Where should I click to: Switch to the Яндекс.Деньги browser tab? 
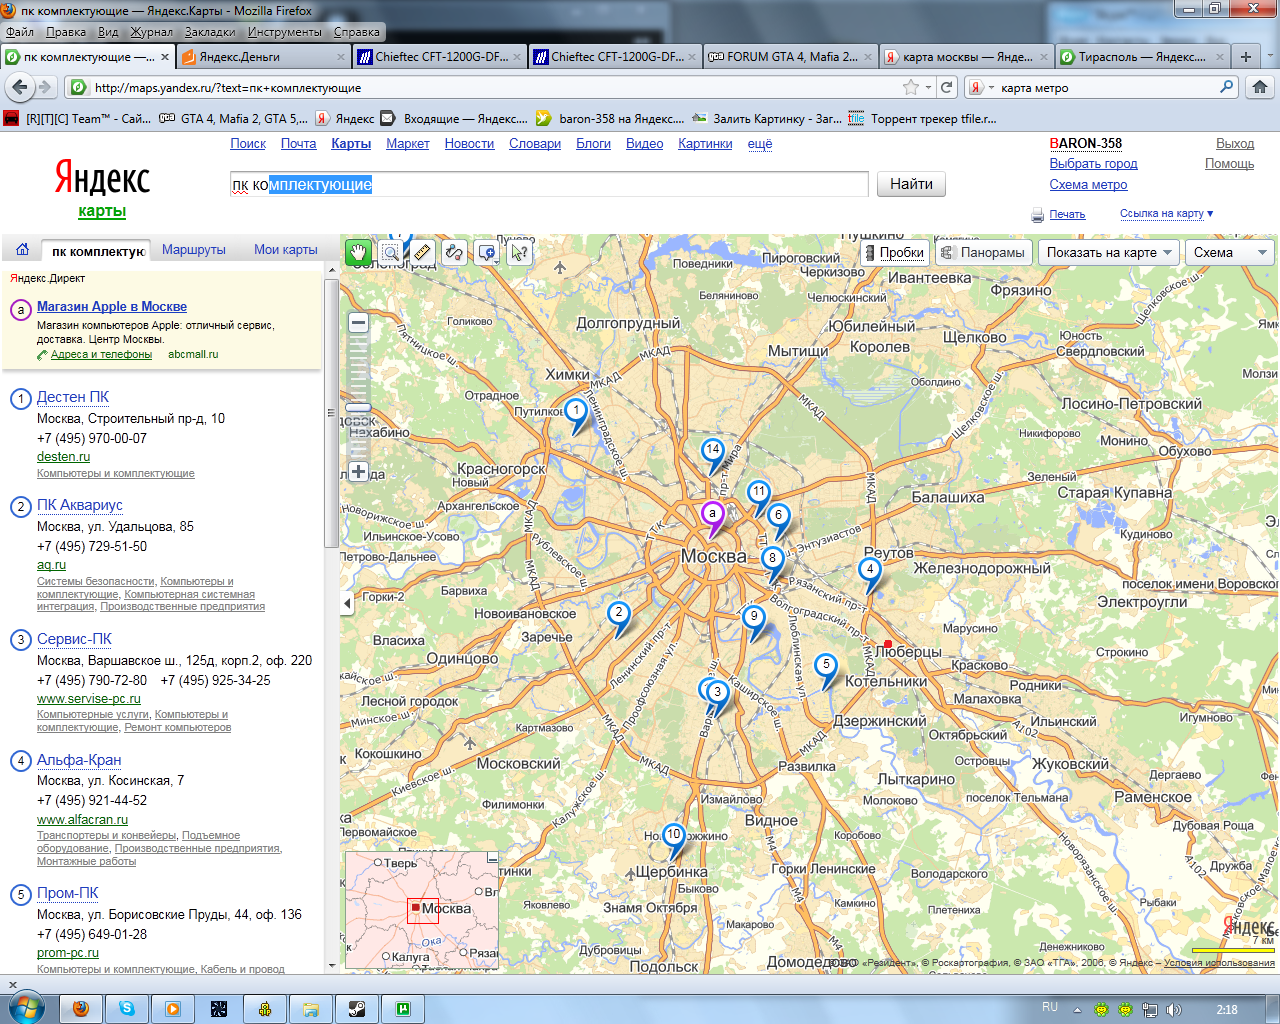(x=265, y=57)
